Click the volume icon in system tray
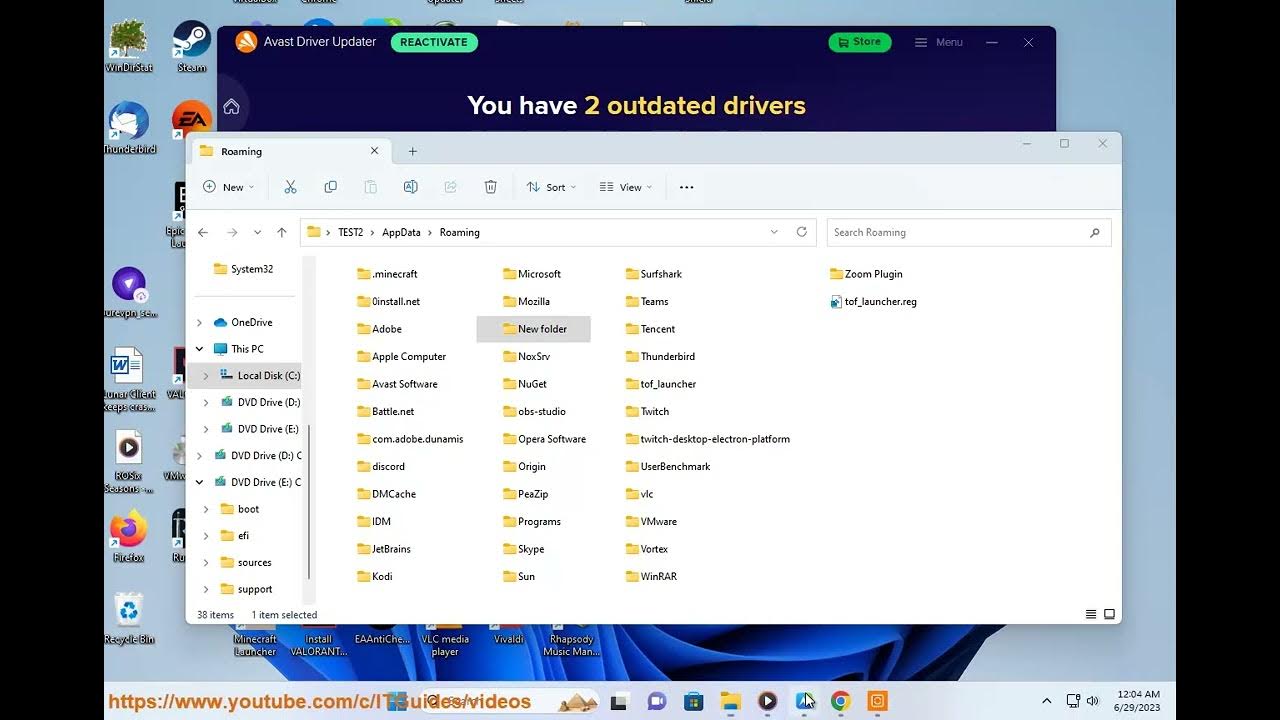The image size is (1280, 720). (1092, 701)
